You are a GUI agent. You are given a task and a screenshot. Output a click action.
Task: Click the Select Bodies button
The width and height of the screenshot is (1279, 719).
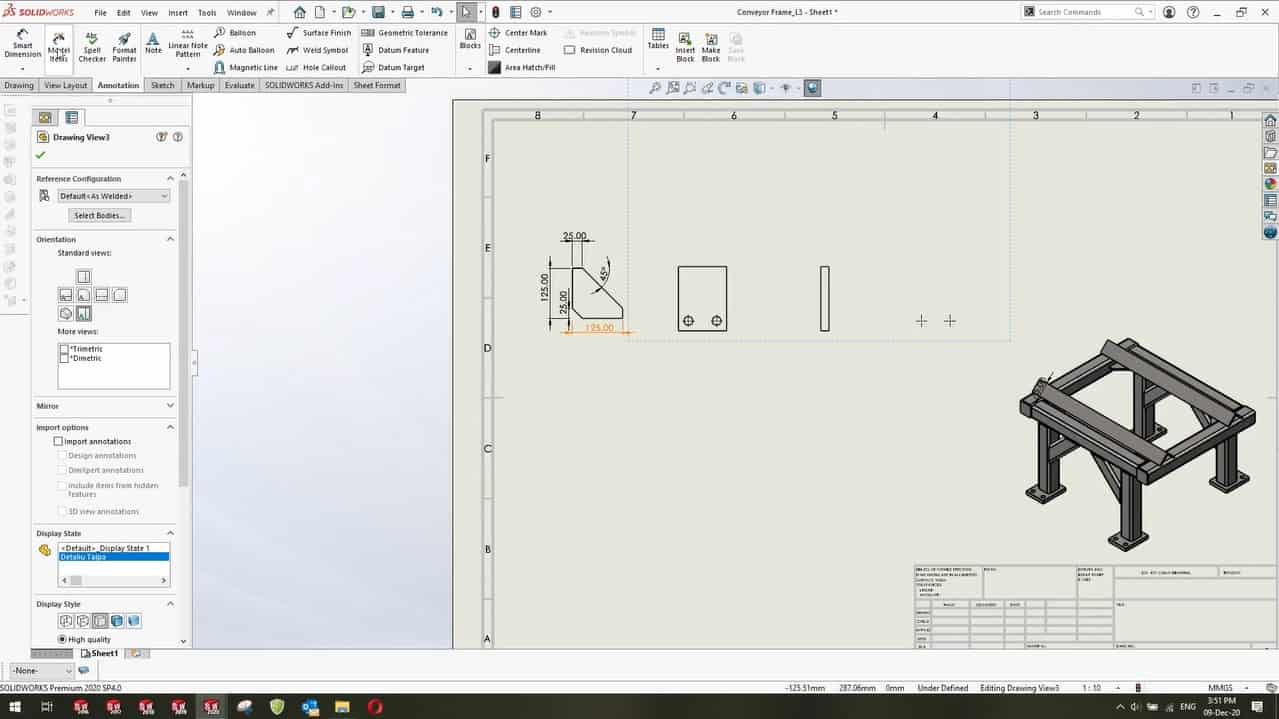point(100,215)
